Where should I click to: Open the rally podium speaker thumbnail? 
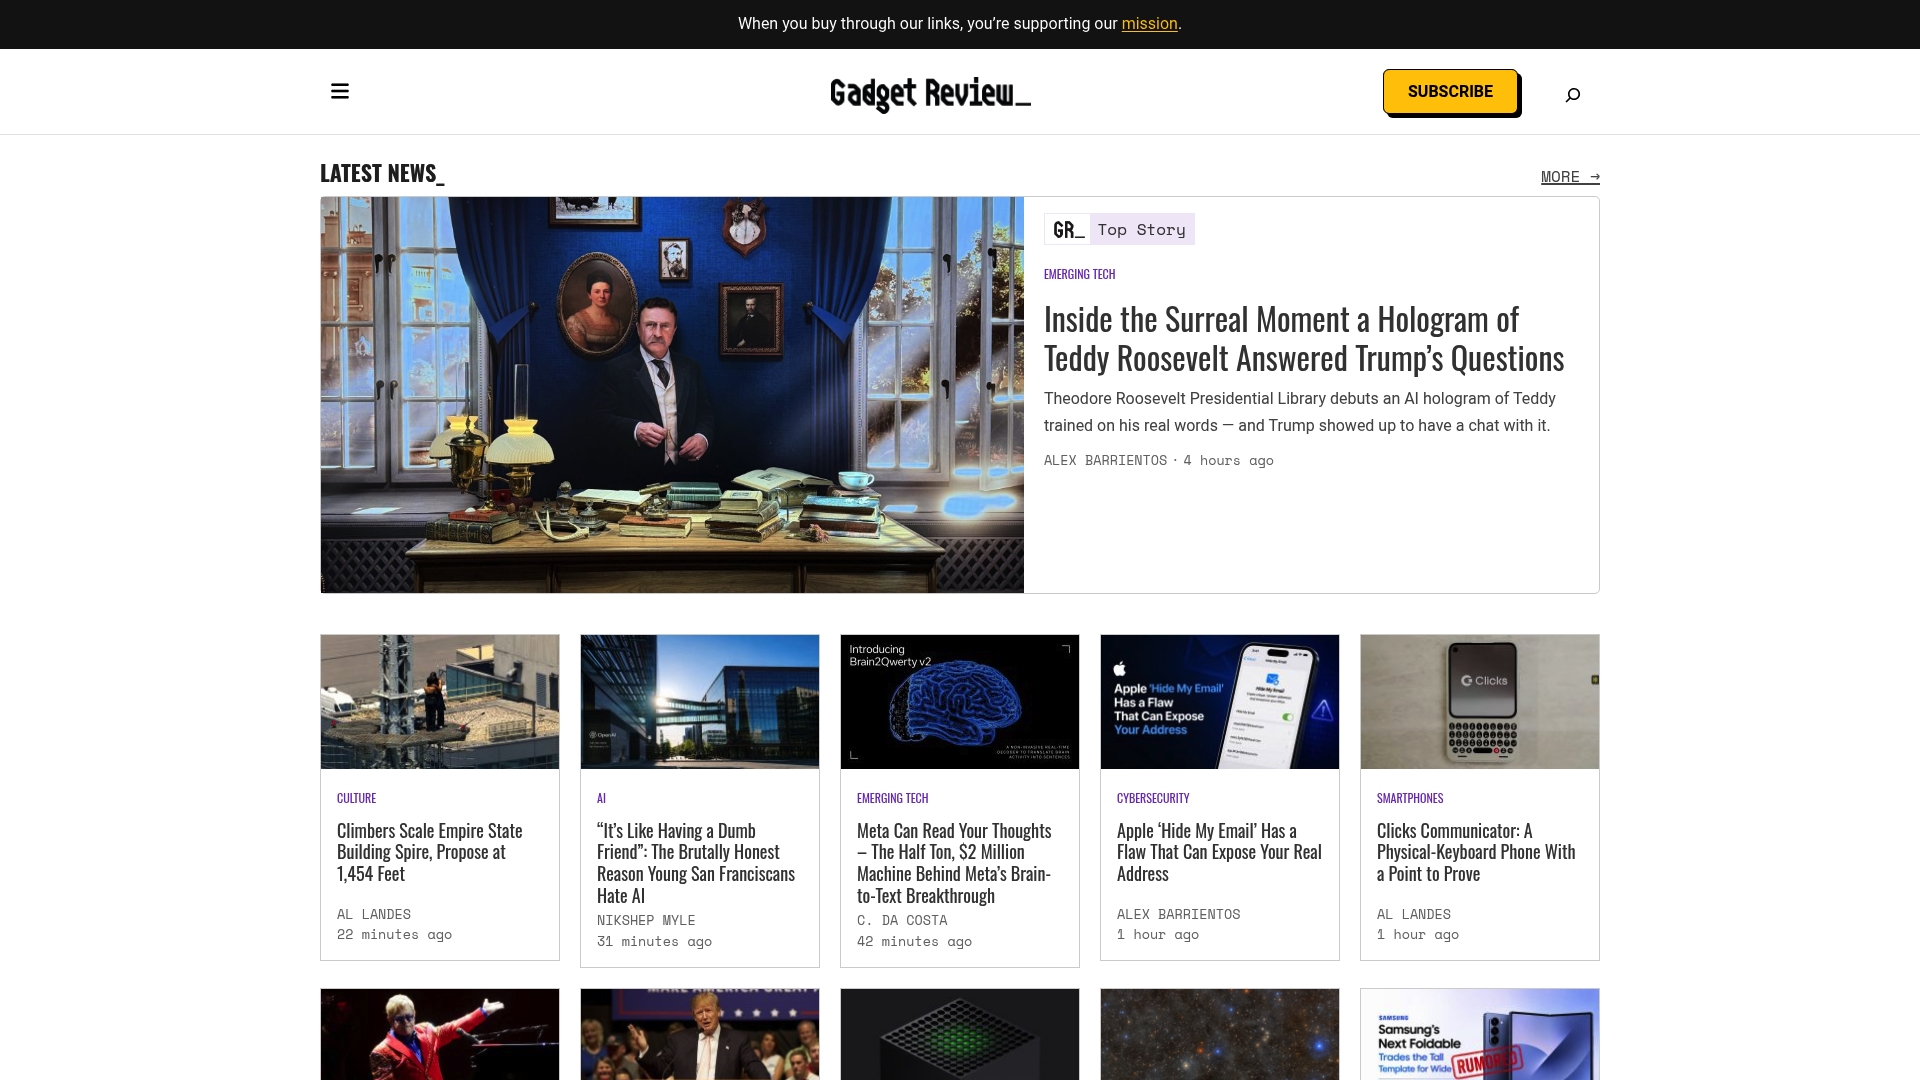pyautogui.click(x=700, y=1034)
